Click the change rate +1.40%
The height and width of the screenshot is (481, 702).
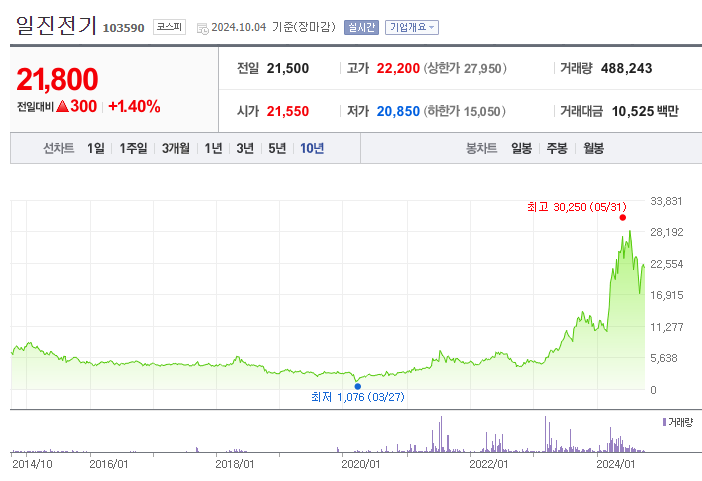click(134, 106)
